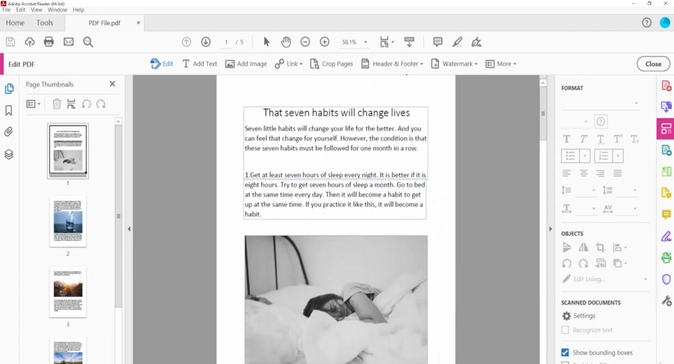674x364 pixels.
Task: Open the zoom level dropdown
Action: (366, 42)
